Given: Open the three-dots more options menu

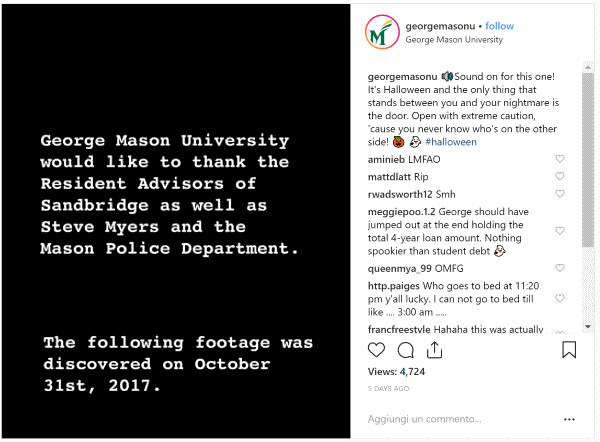Looking at the screenshot, I should 569,419.
